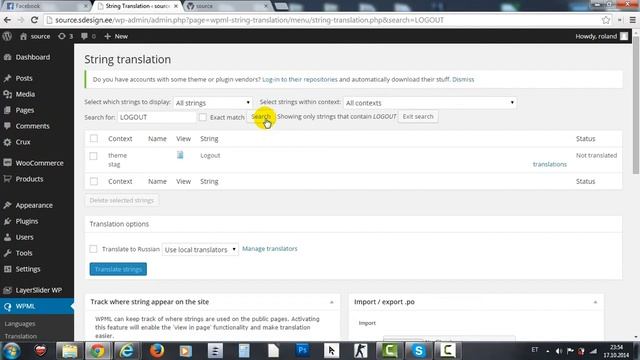Click the Exit search button
Image resolution: width=640 pixels, height=360 pixels.
[418, 117]
